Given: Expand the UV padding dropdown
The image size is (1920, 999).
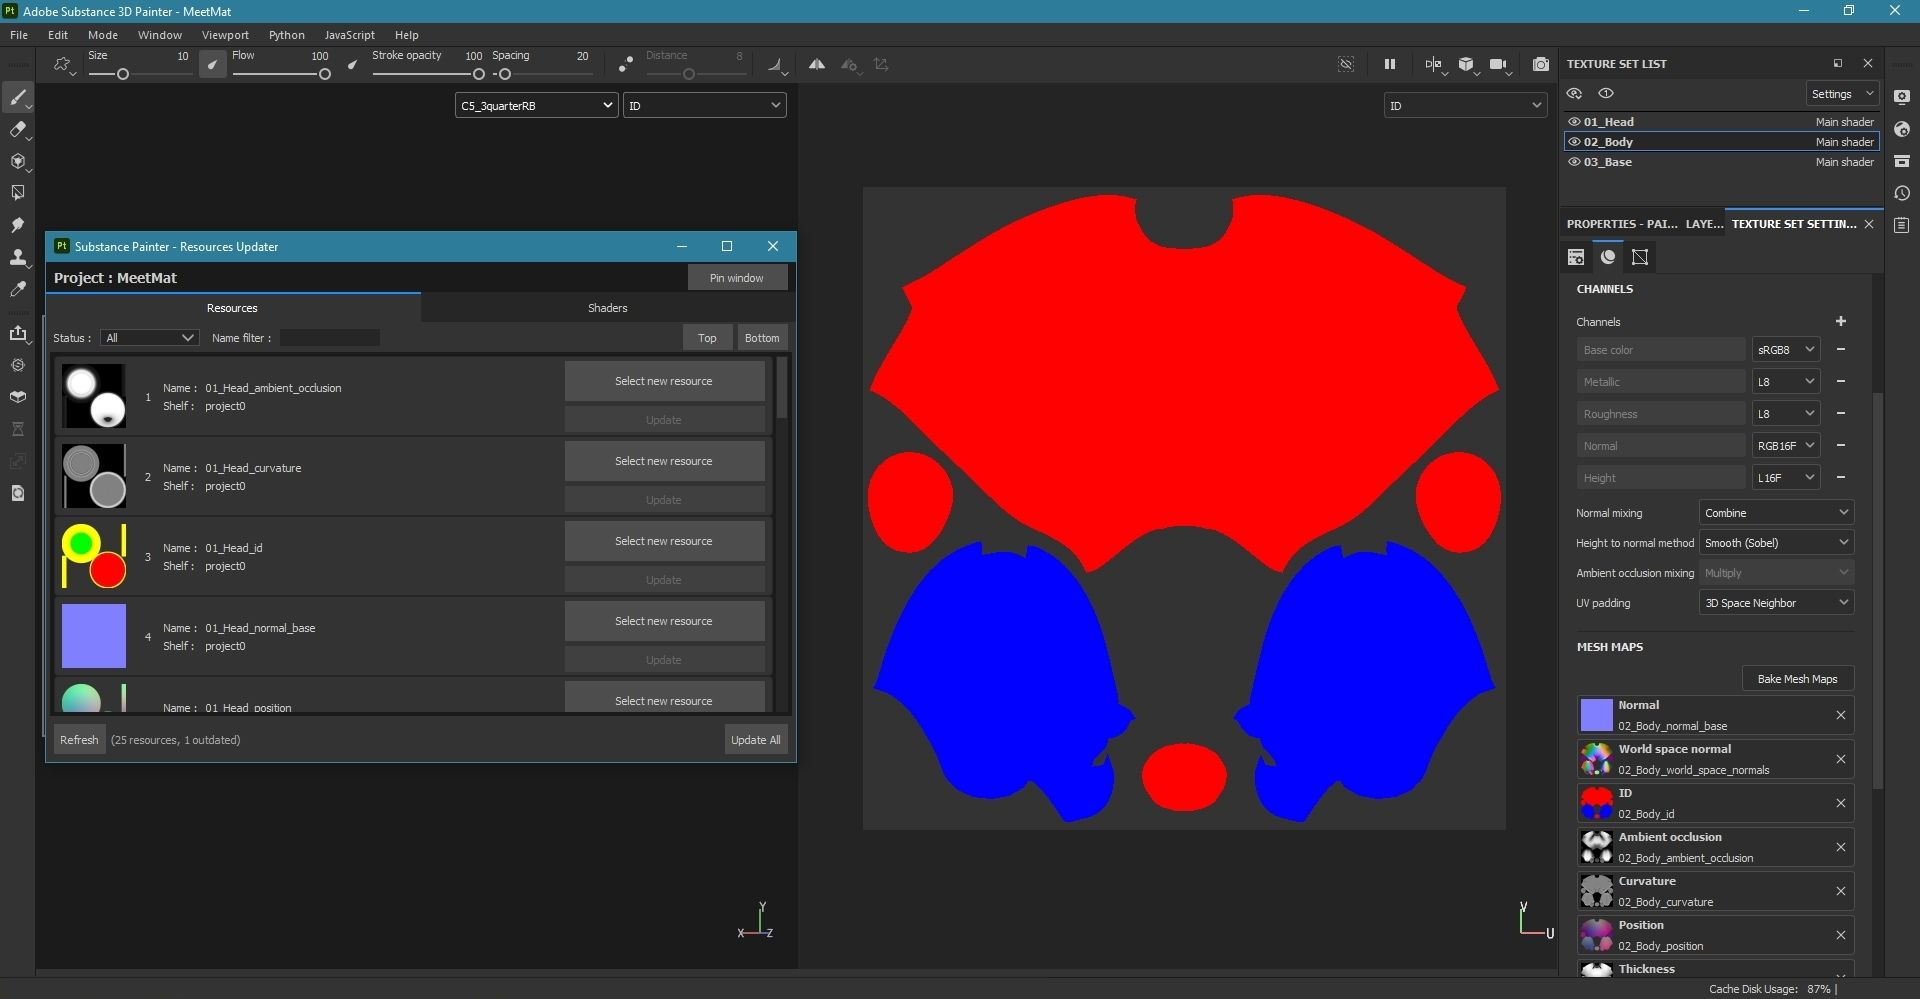Looking at the screenshot, I should (x=1776, y=603).
